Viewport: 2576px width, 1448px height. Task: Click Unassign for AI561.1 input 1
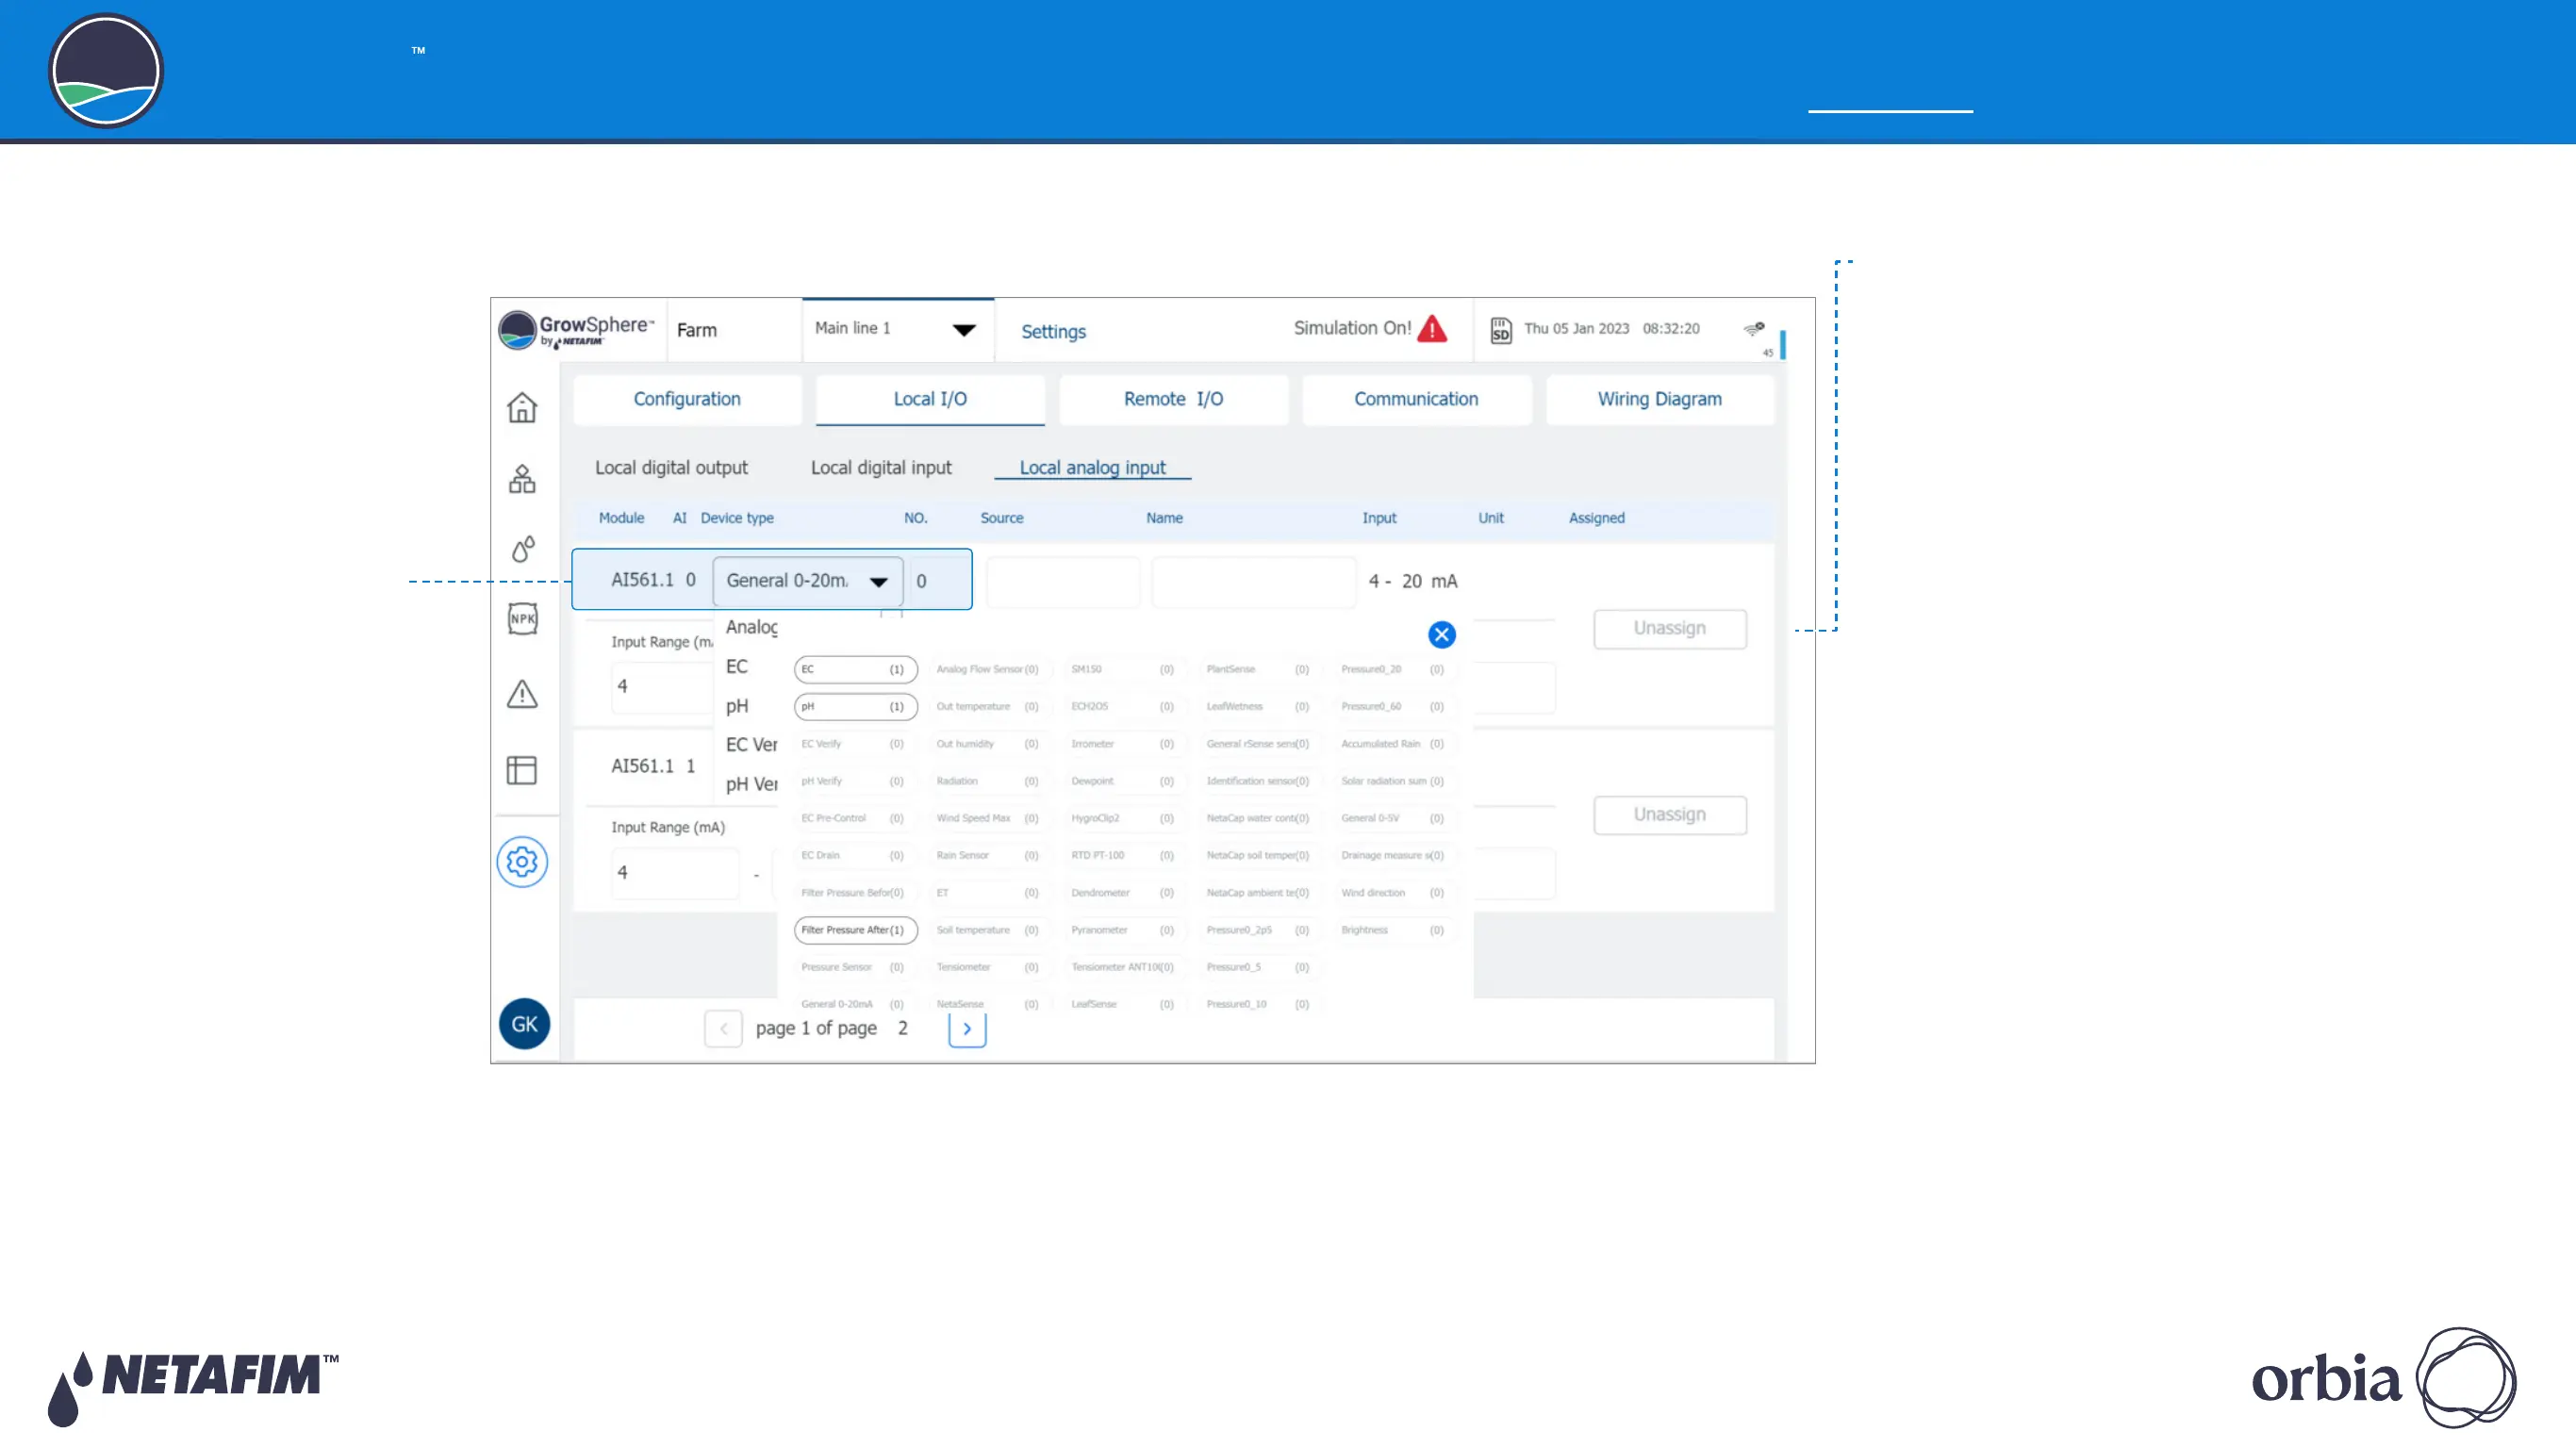pos(1670,815)
